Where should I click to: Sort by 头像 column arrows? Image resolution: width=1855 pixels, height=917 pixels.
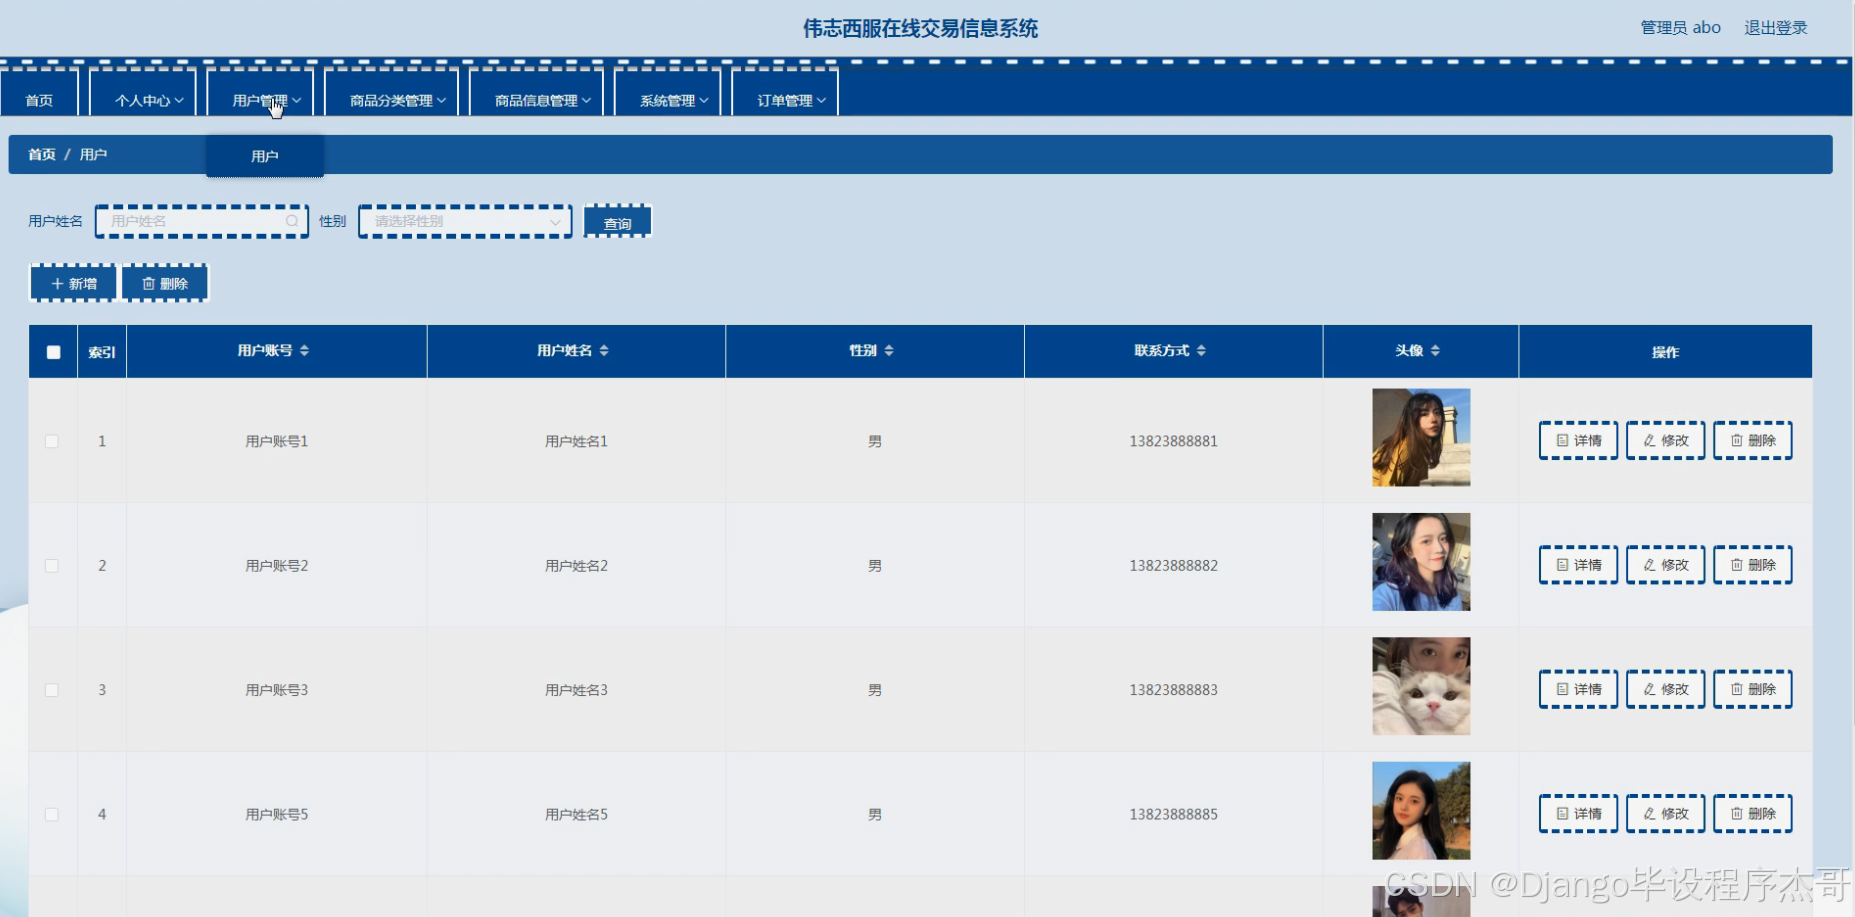pos(1435,351)
